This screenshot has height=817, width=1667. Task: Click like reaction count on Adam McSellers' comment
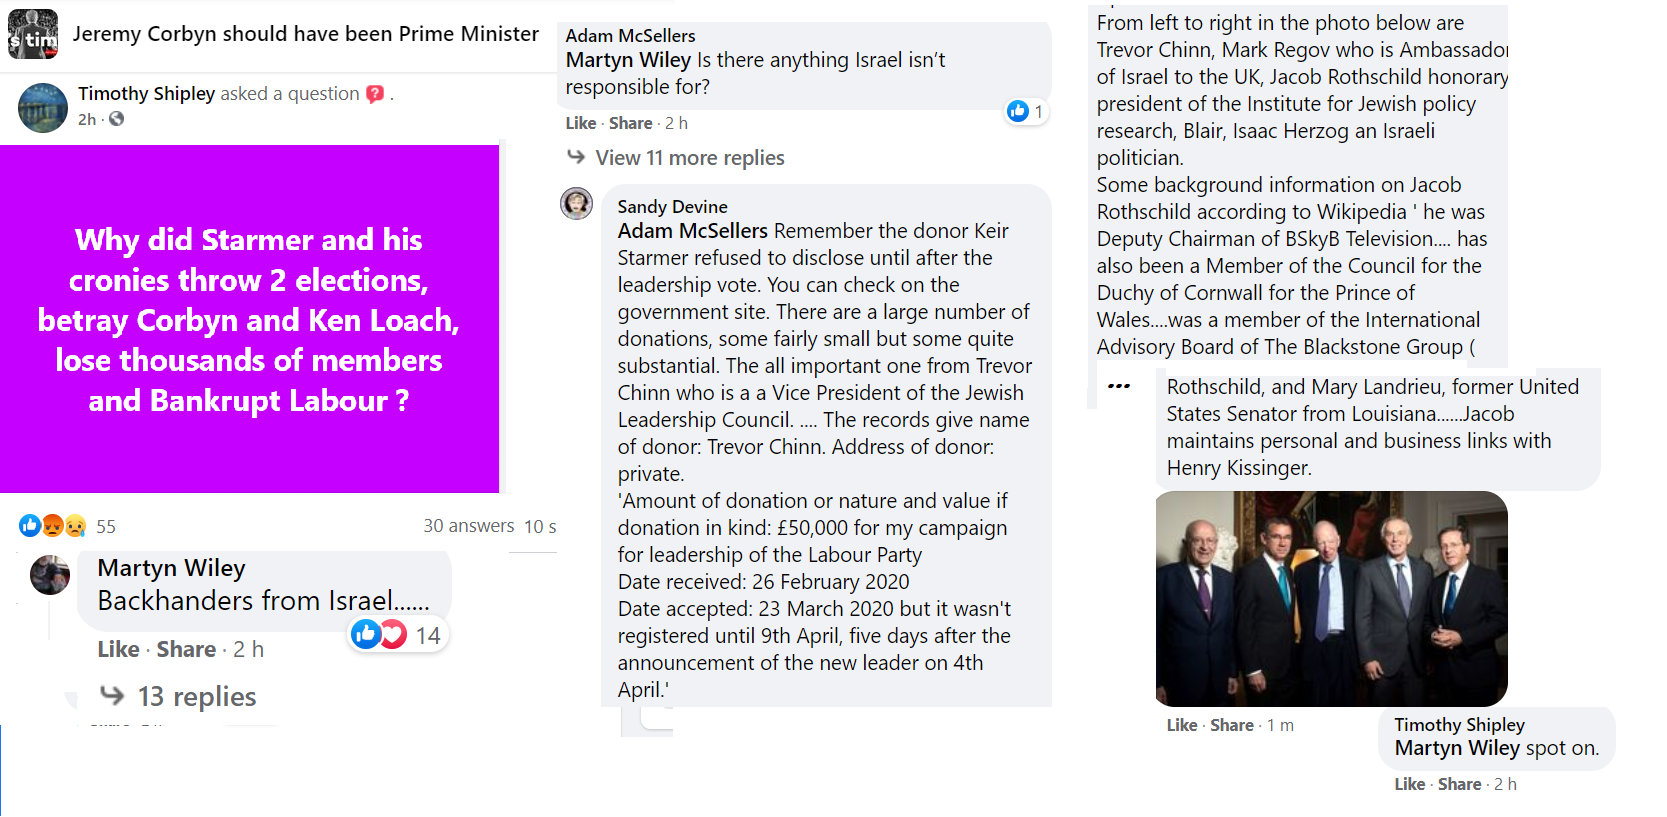[x=1025, y=111]
